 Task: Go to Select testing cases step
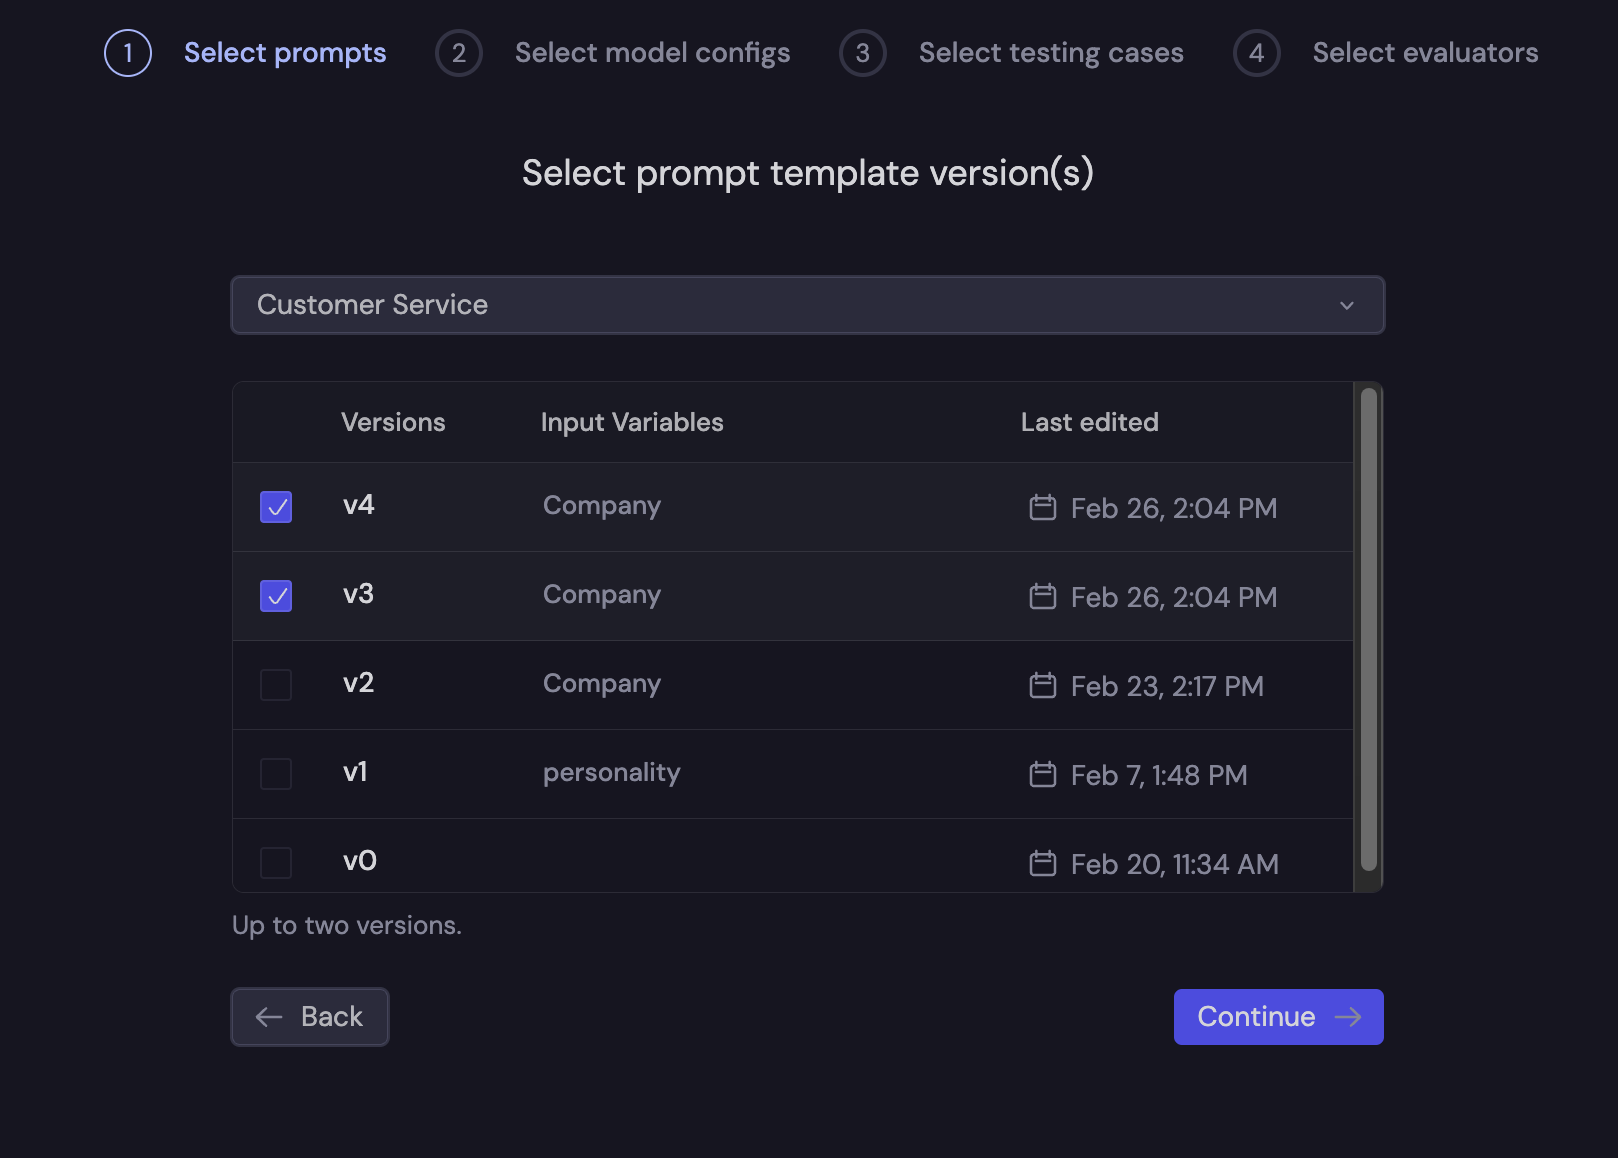coord(1051,53)
